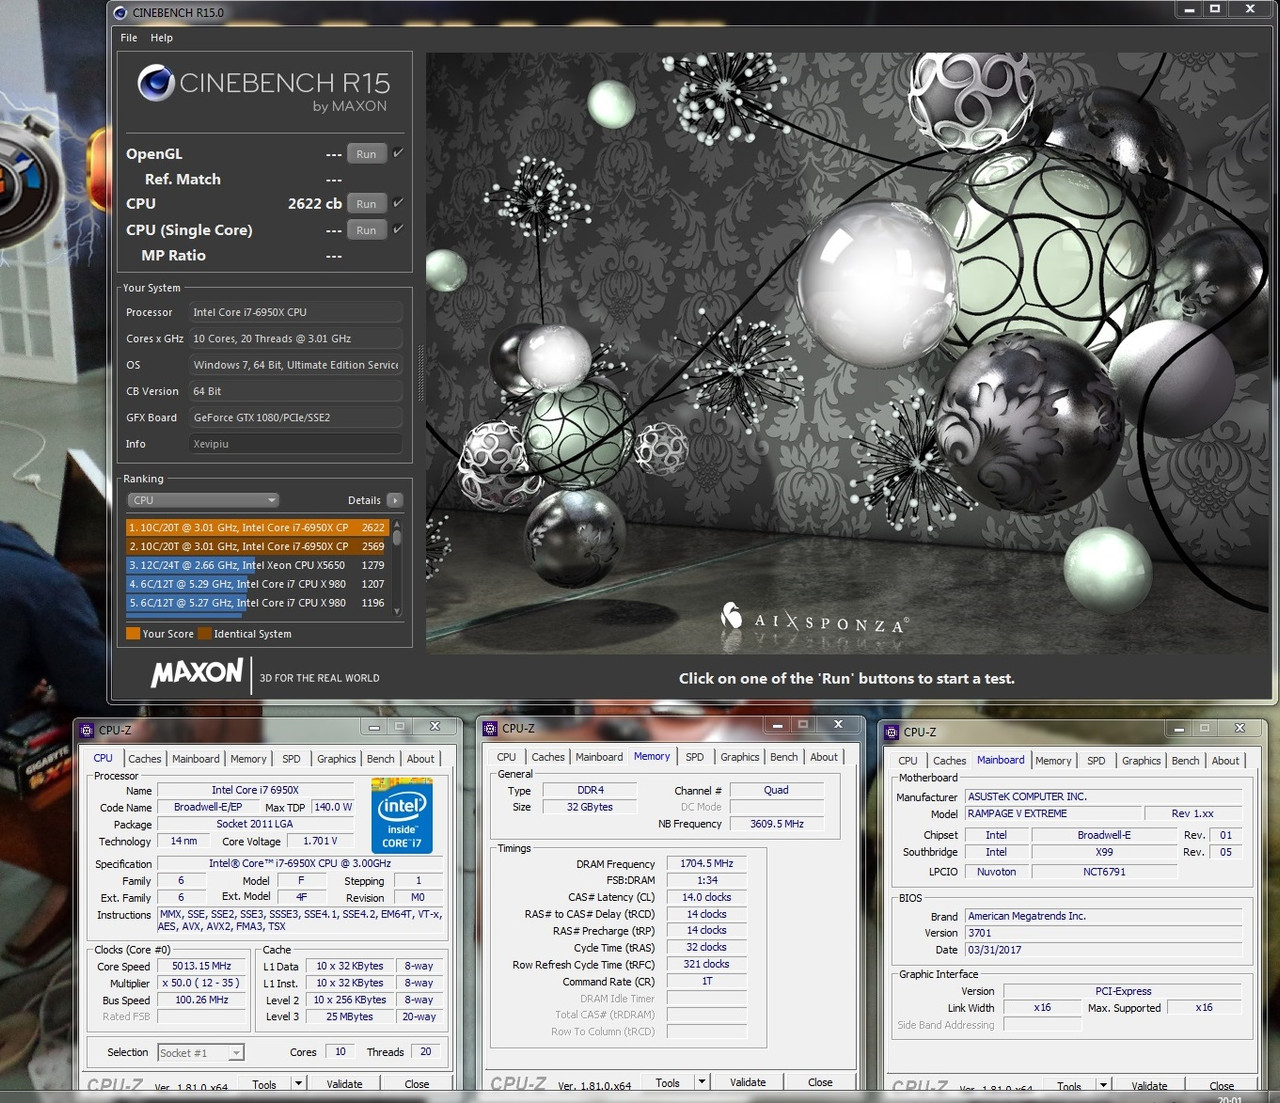This screenshot has height=1103, width=1280.
Task: Select CPU tab in Mainboard CPU-Z window
Action: pos(908,761)
